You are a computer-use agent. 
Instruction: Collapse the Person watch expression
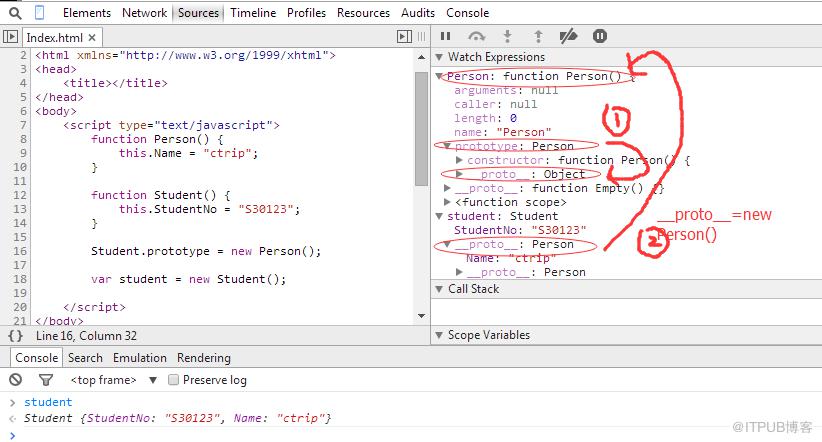coord(439,76)
